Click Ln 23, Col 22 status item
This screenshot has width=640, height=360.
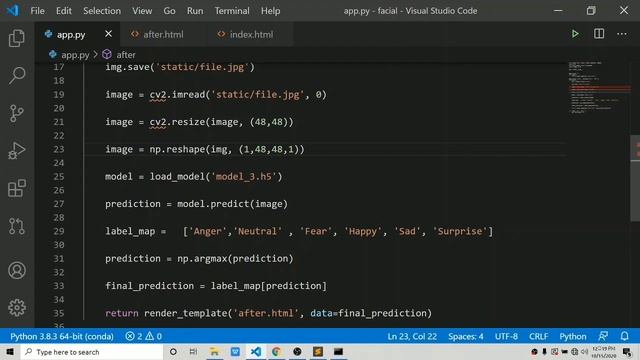[x=412, y=336]
